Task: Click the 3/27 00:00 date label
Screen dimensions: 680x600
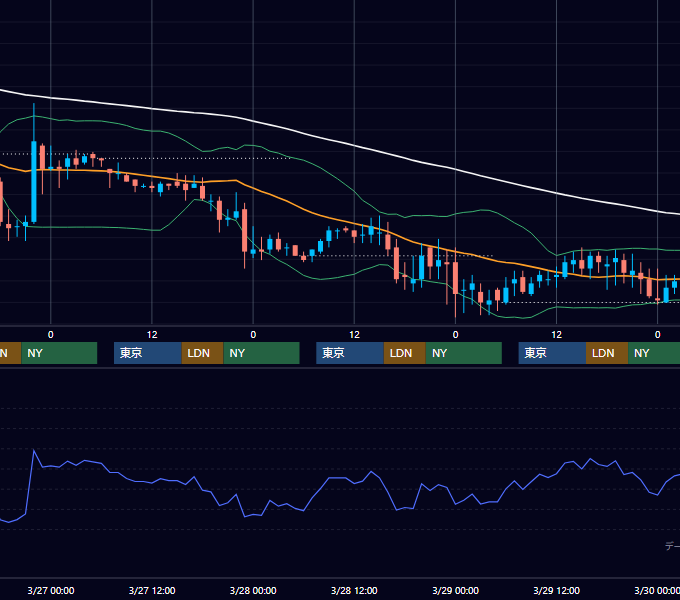Action: tap(51, 590)
